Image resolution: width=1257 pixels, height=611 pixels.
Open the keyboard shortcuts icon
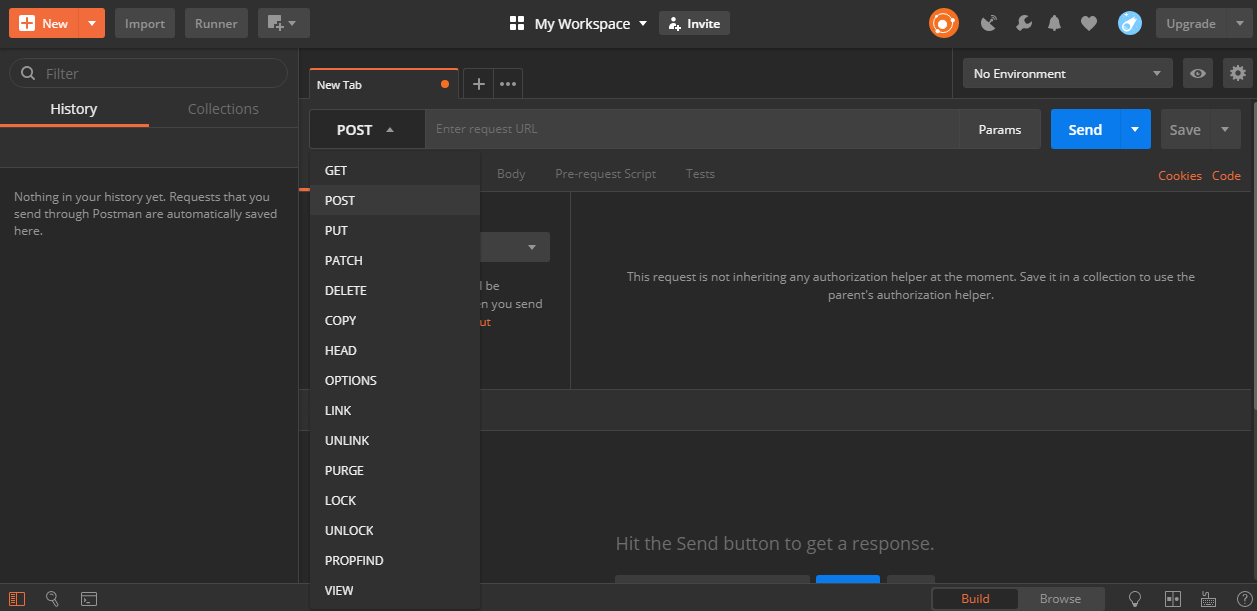tap(1208, 598)
